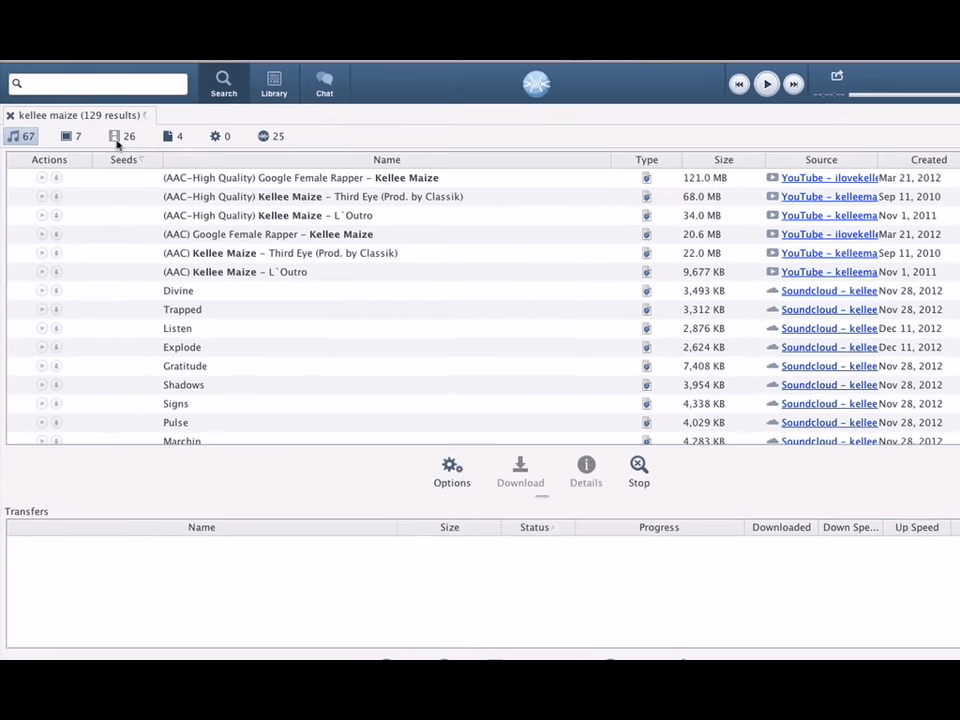The height and width of the screenshot is (720, 960).
Task: Sort results by Size column
Action: point(723,160)
